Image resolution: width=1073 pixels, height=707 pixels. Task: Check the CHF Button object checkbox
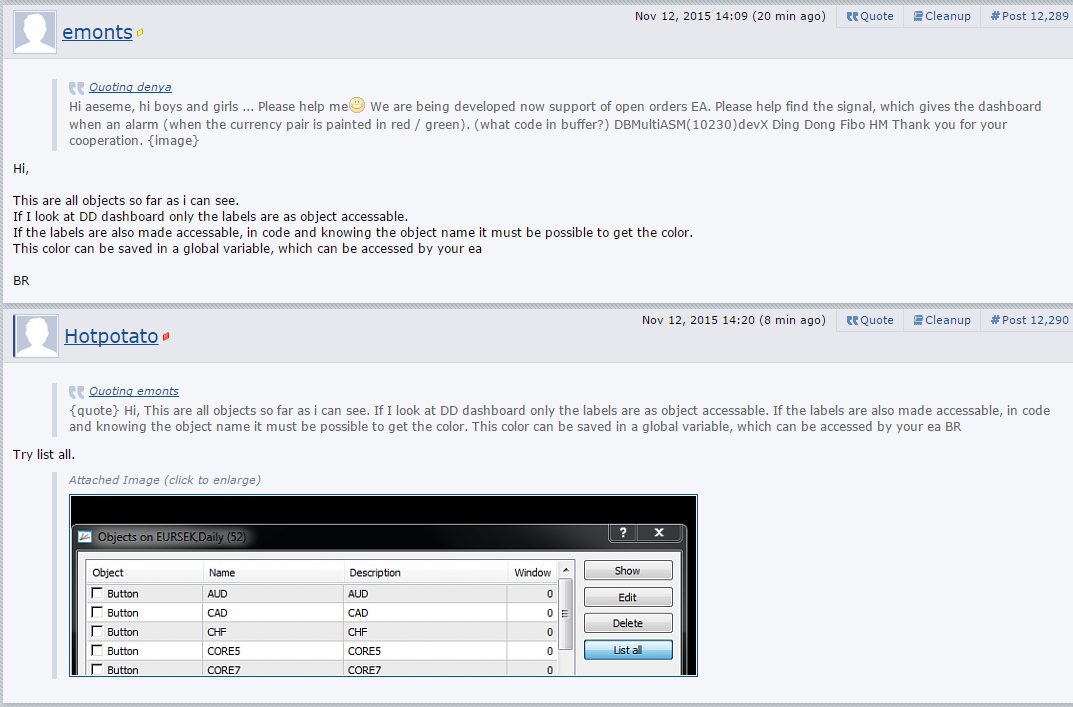pos(96,631)
